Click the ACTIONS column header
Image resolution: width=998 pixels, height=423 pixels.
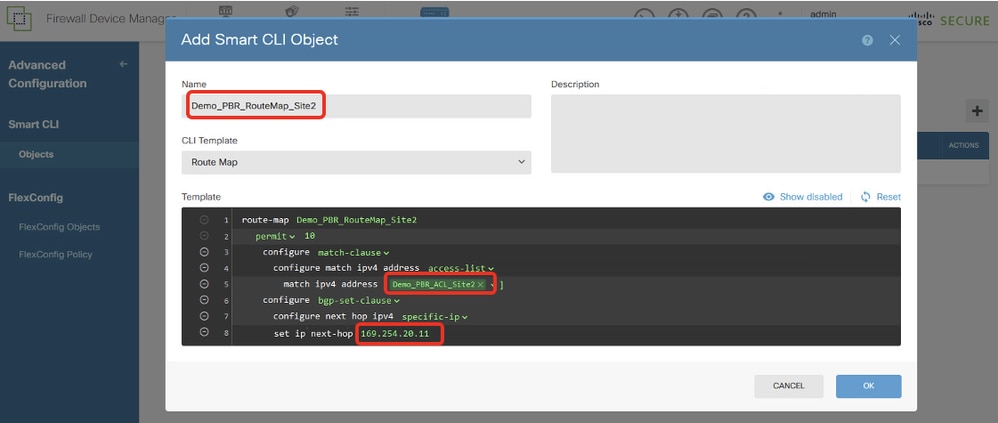pyautogui.click(x=964, y=146)
